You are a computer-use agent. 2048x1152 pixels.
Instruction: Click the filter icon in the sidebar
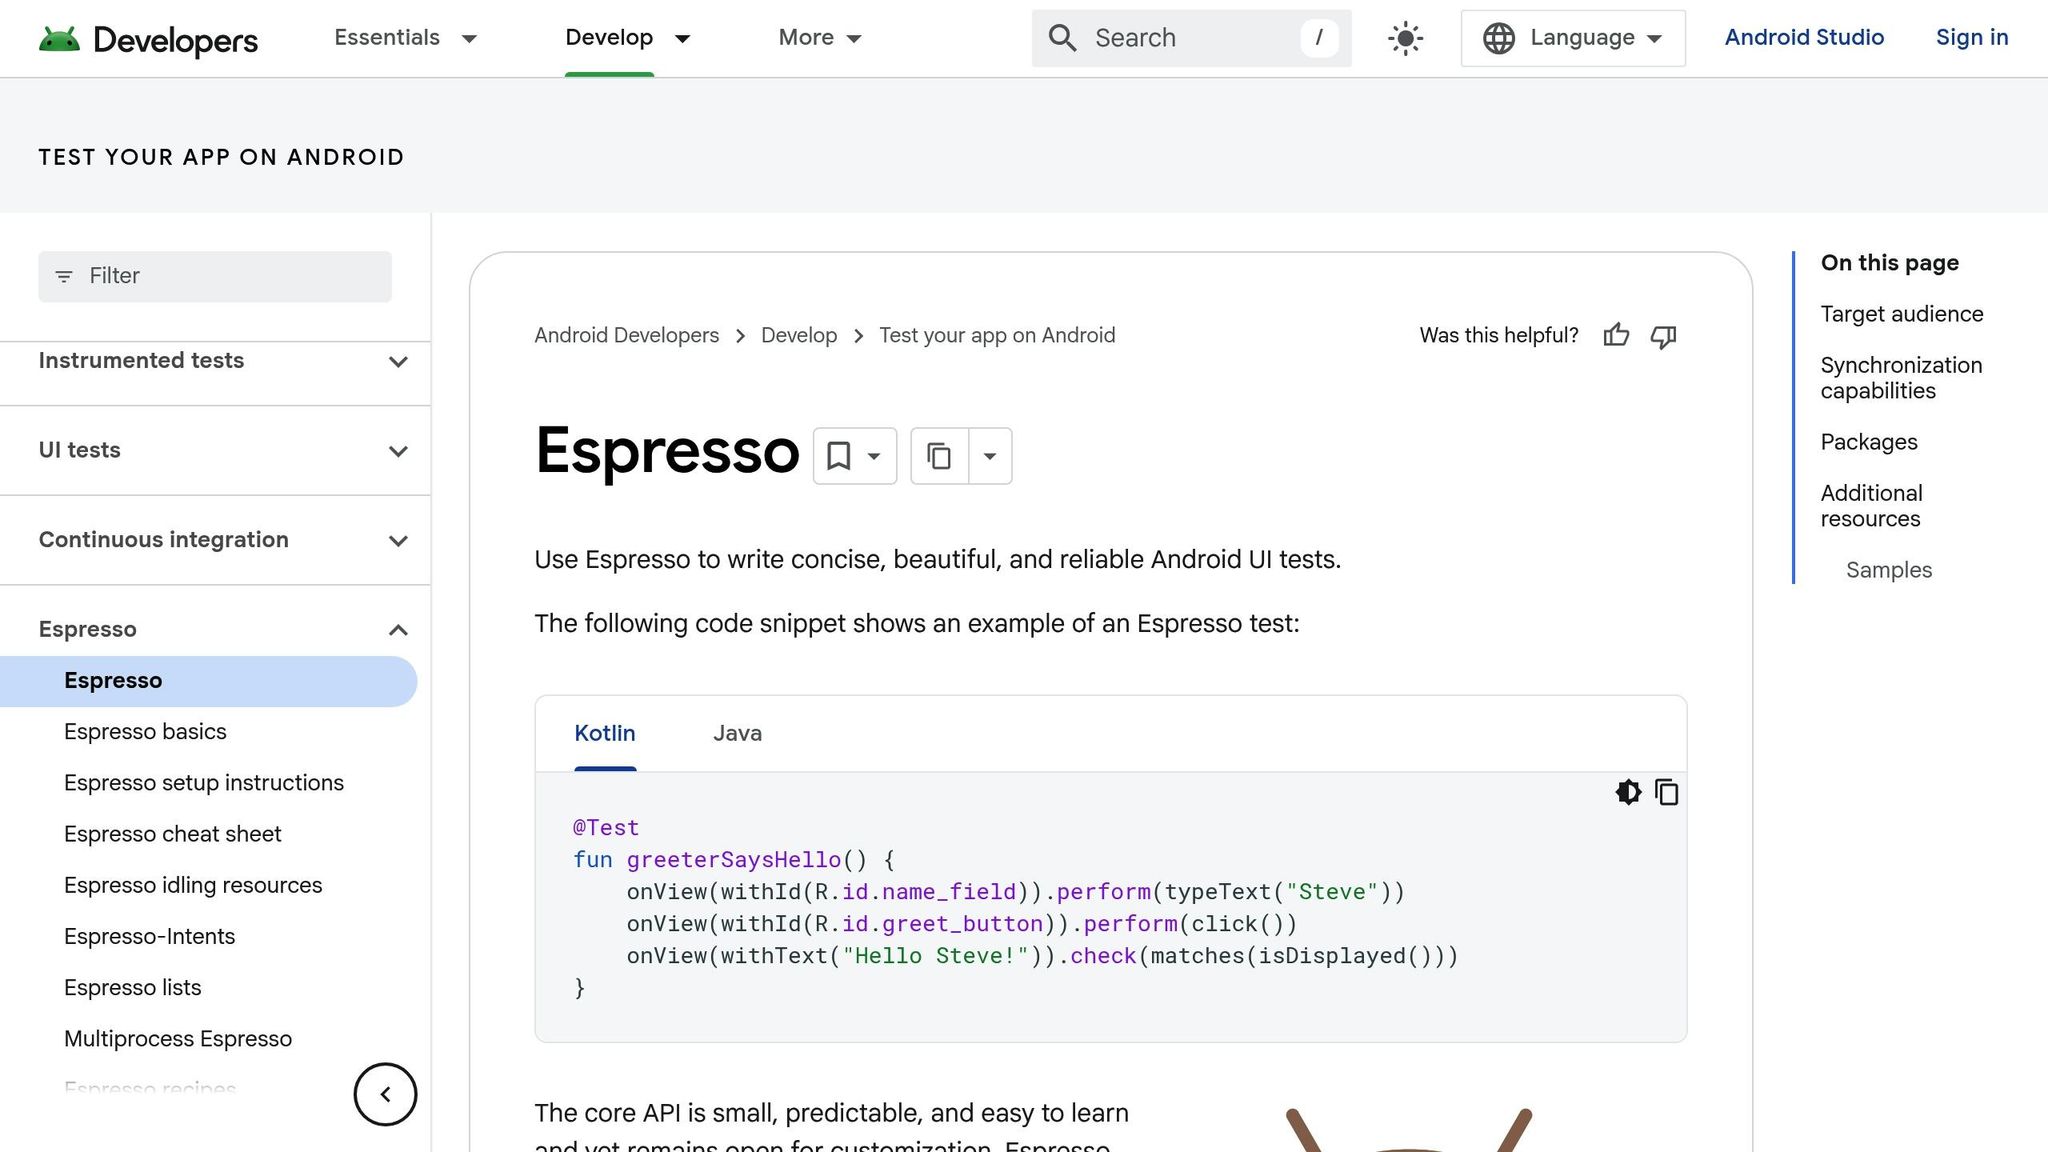(64, 276)
